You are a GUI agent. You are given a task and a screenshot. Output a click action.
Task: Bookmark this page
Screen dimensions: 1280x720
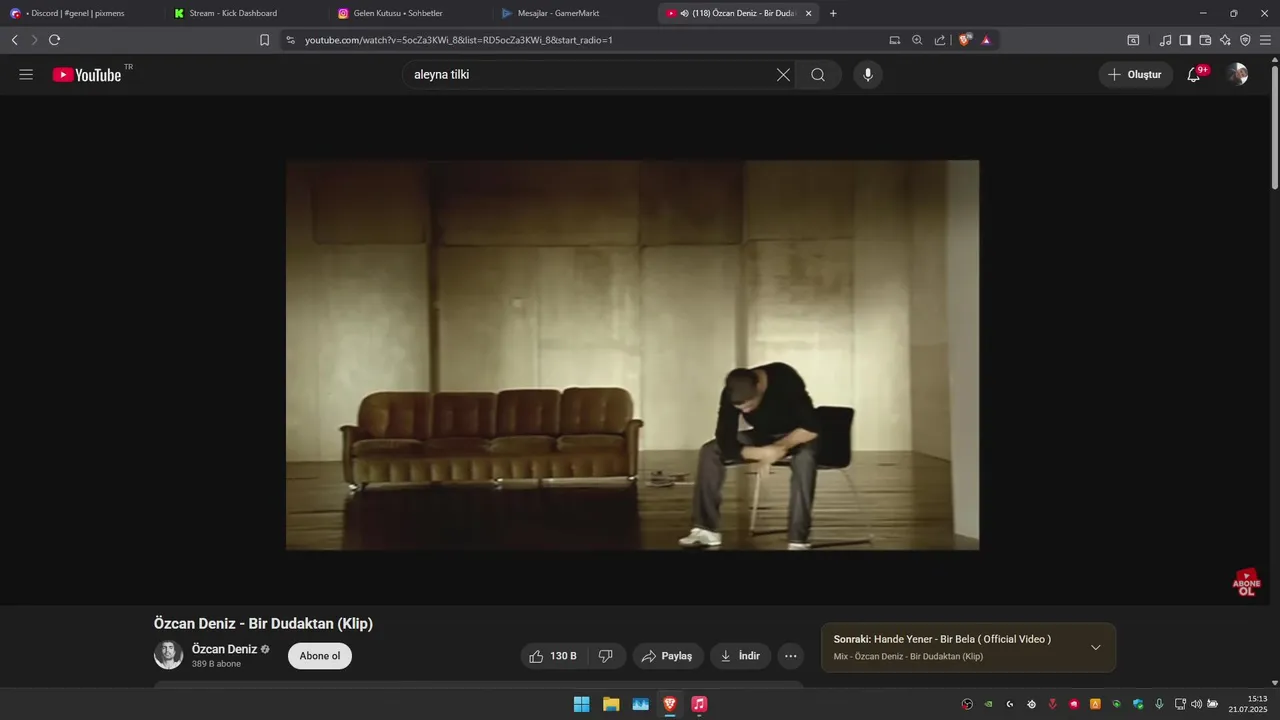click(x=264, y=40)
